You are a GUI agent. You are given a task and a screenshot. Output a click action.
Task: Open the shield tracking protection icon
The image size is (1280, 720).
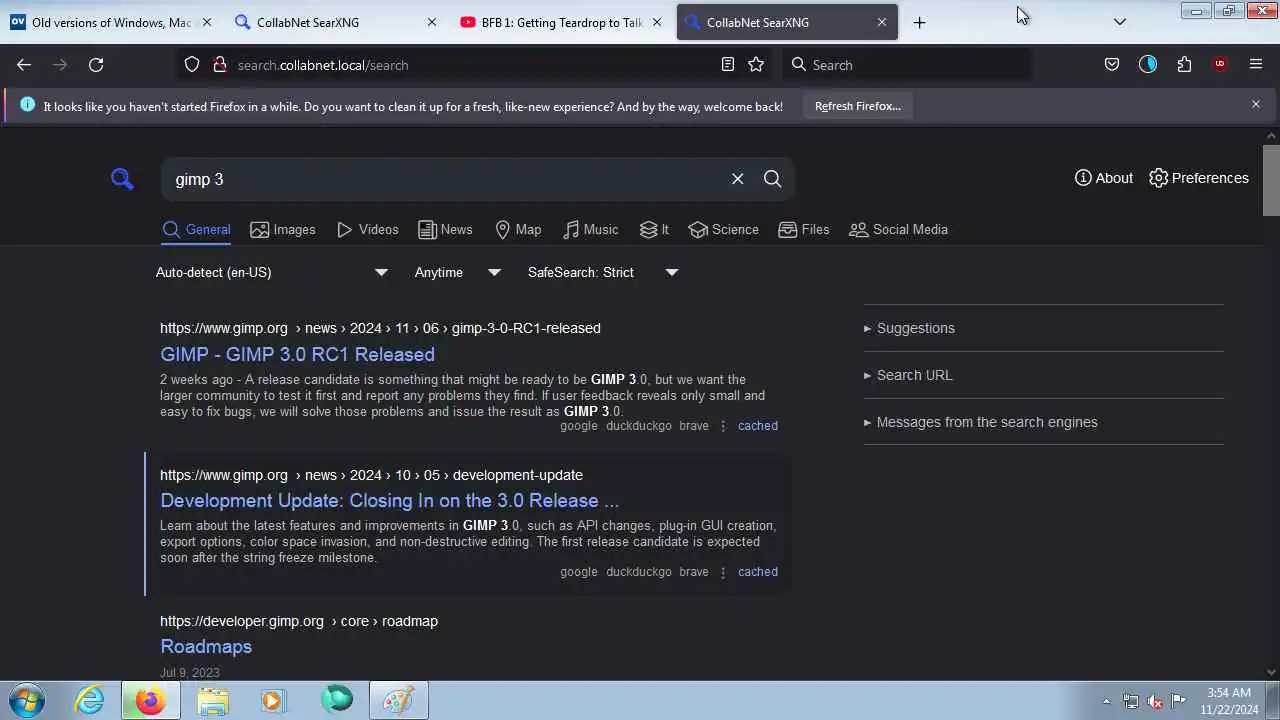point(194,64)
